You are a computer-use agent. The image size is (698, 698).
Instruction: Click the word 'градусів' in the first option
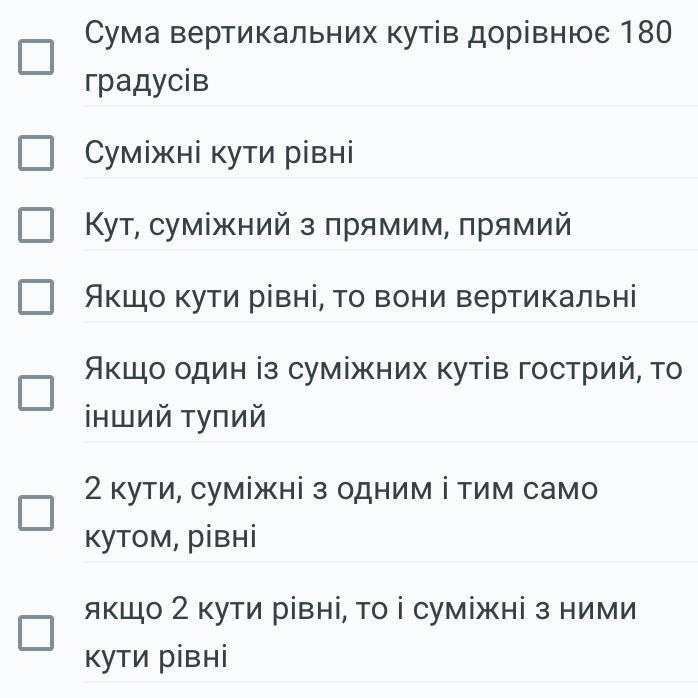coord(147,81)
